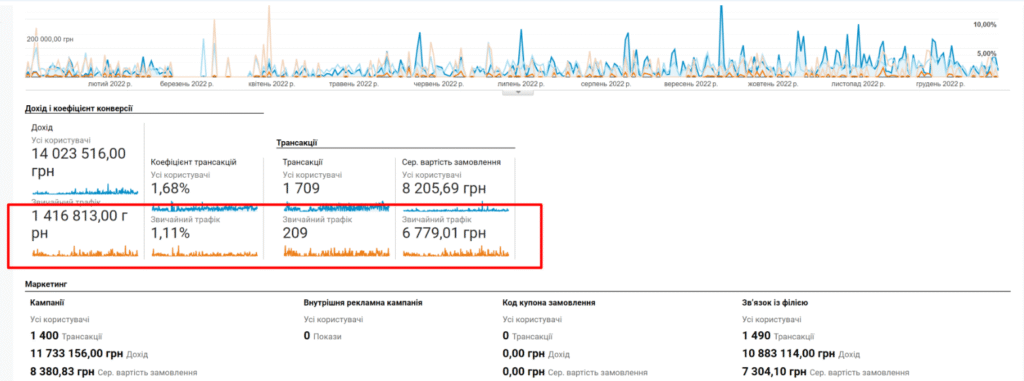Click the '200 000,00 грн' axis value

(50, 39)
